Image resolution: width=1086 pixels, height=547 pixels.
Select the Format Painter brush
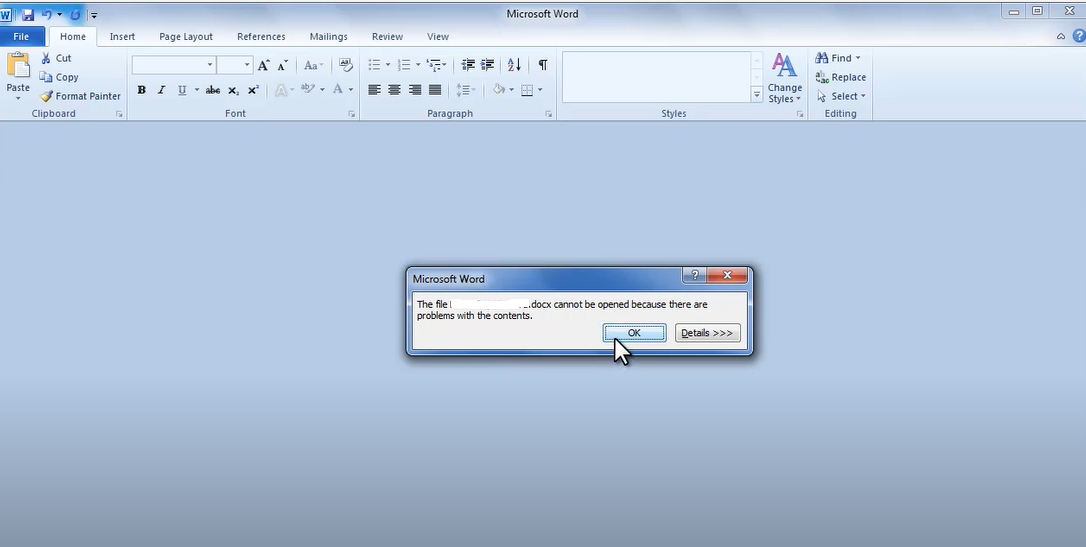(80, 96)
